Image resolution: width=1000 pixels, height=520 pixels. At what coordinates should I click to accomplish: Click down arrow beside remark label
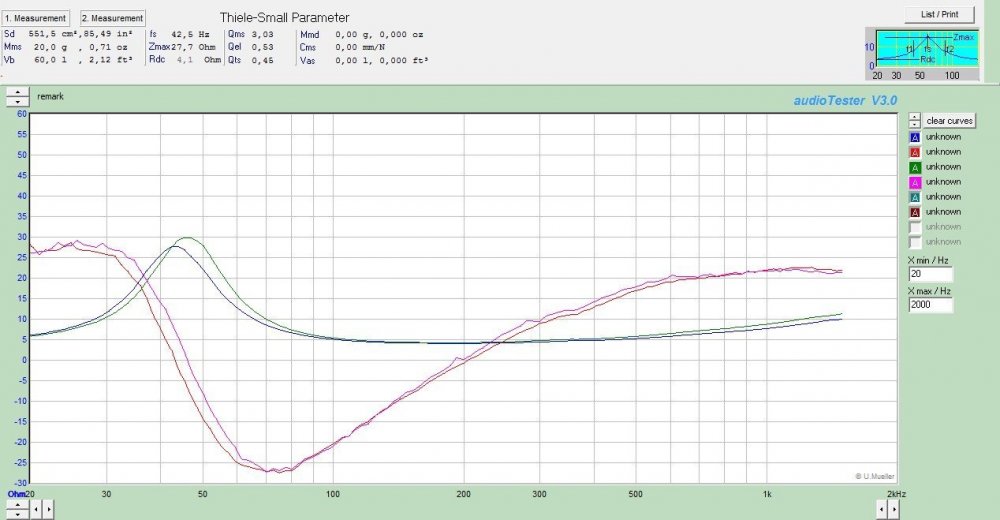(17, 102)
